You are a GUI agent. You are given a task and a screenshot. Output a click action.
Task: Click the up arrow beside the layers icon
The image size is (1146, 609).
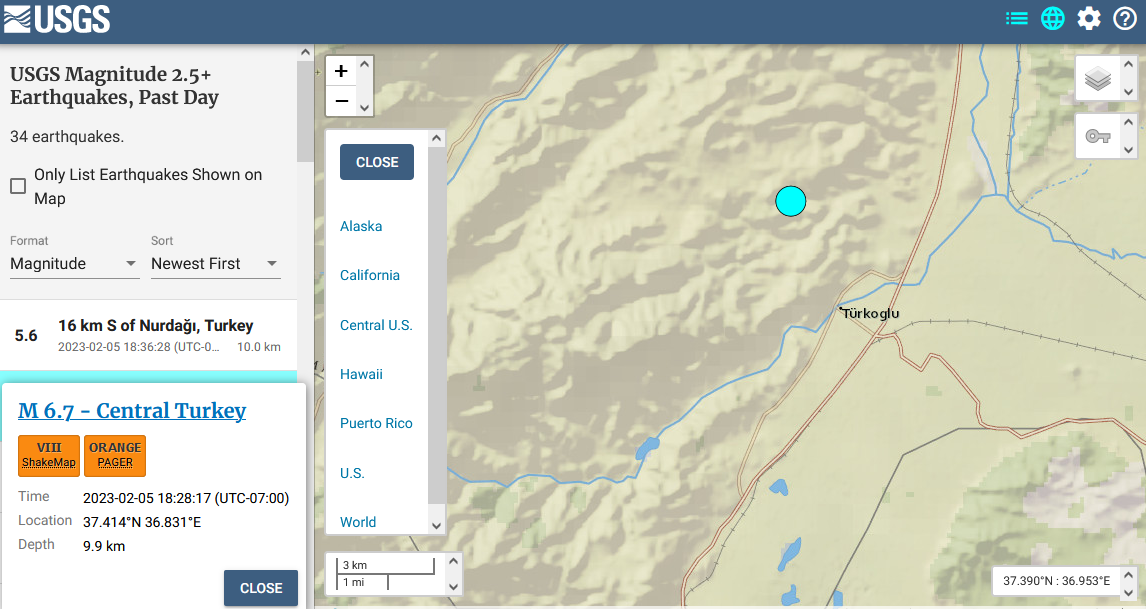1128,65
